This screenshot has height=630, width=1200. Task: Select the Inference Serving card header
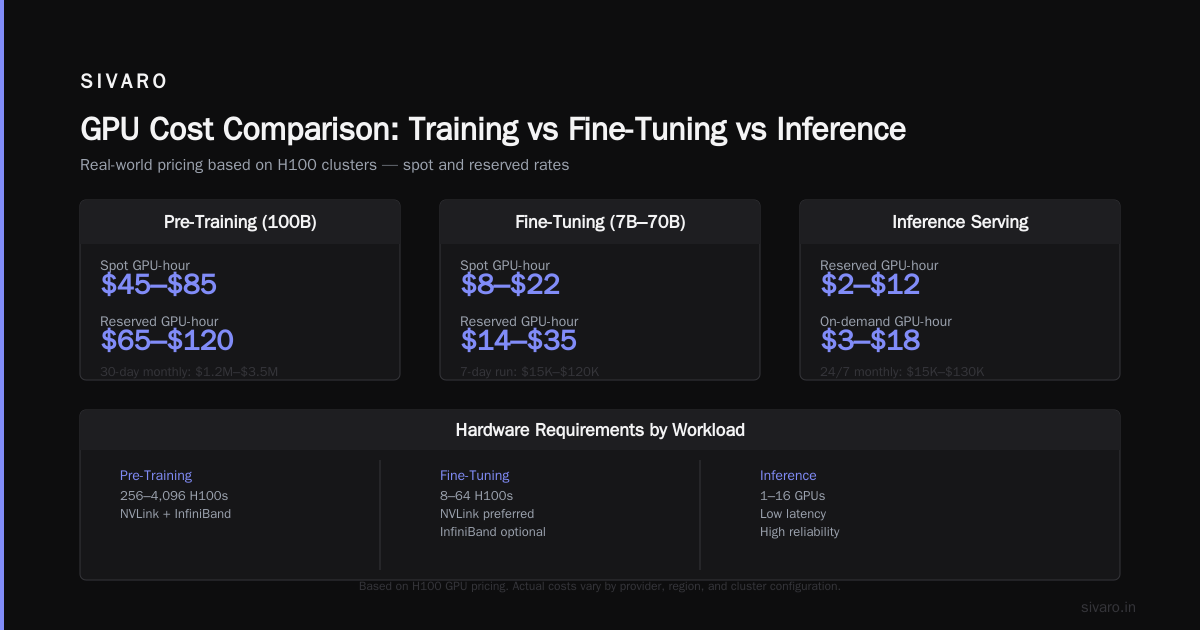click(960, 222)
